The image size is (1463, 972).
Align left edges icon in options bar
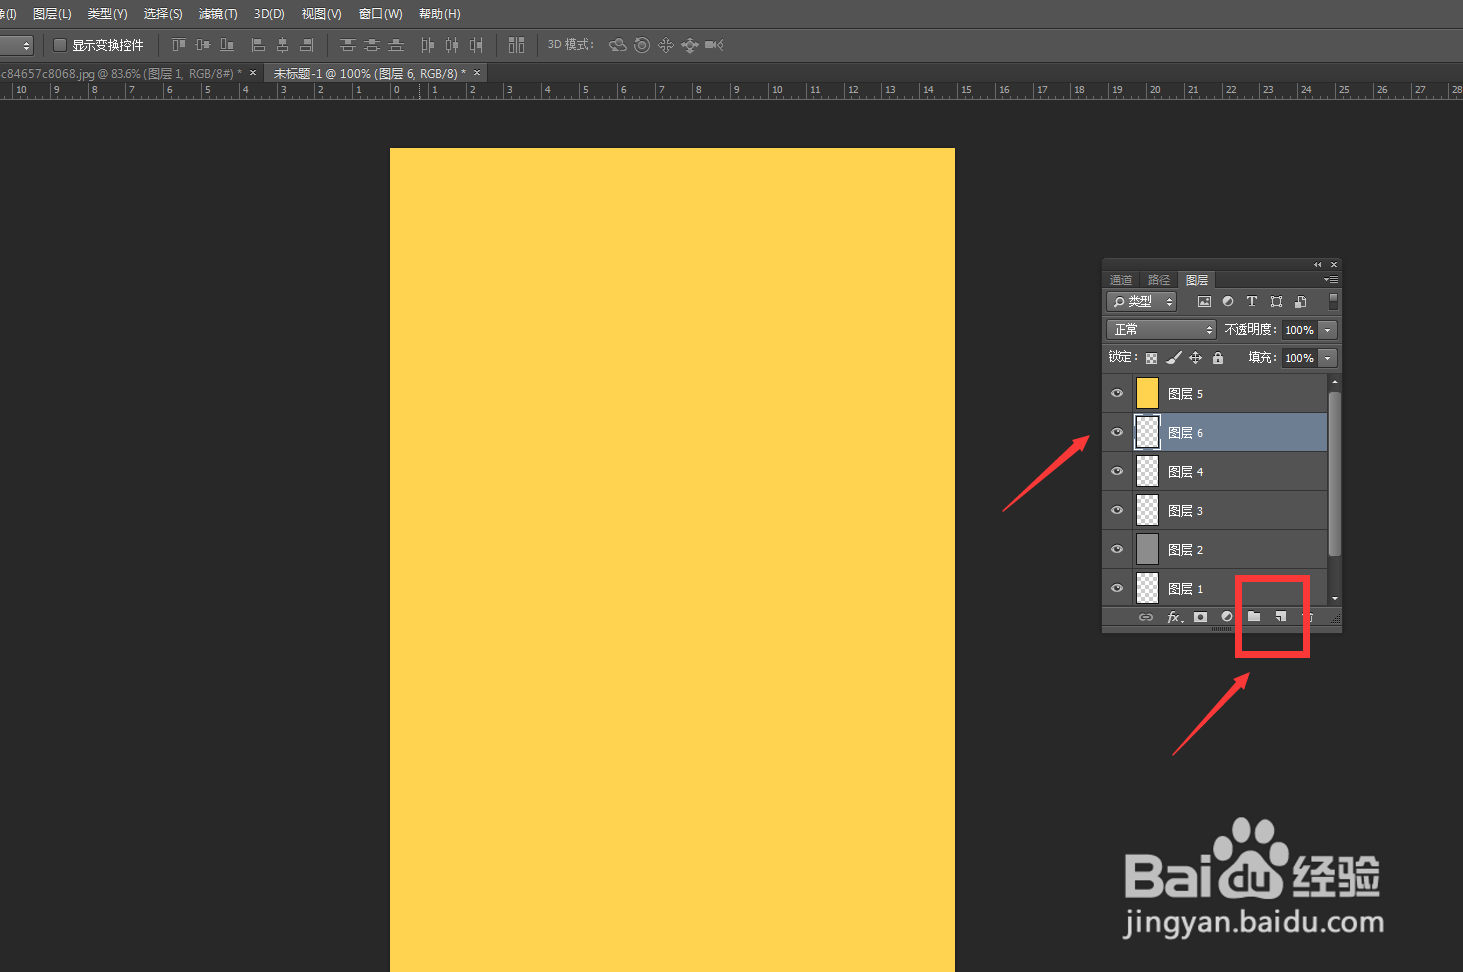pyautogui.click(x=258, y=45)
